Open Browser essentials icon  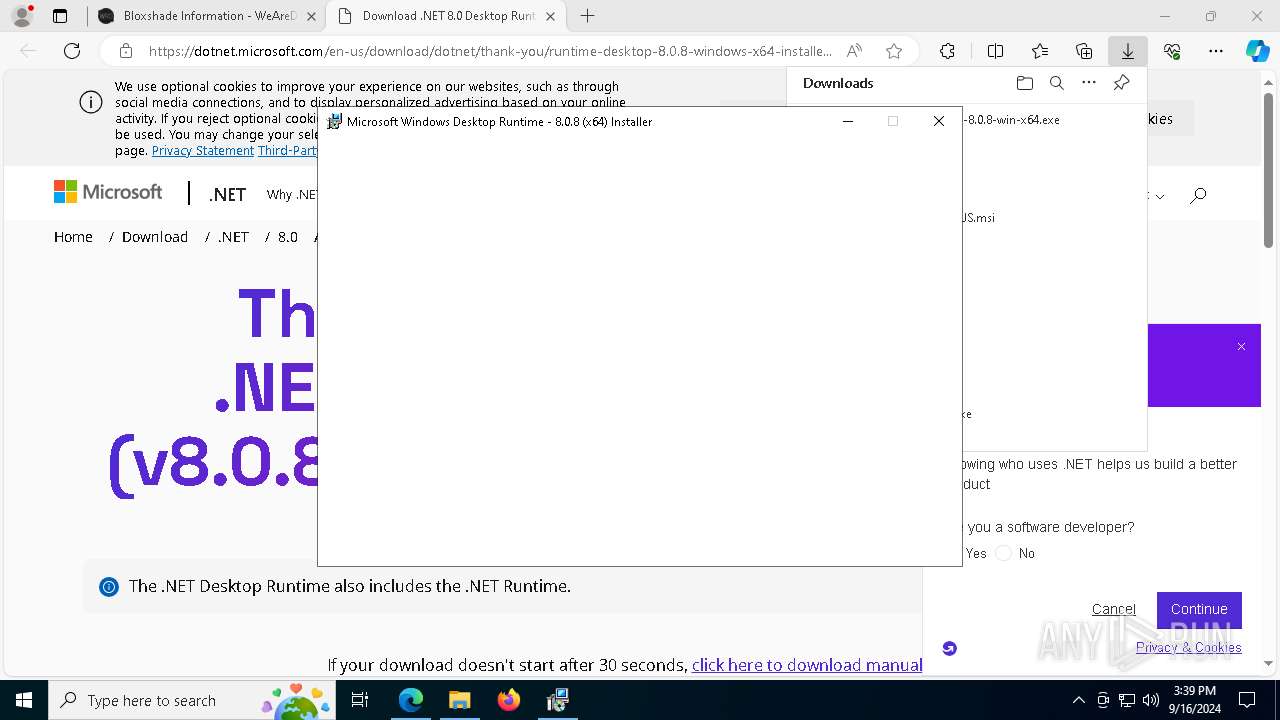pyautogui.click(x=1172, y=51)
